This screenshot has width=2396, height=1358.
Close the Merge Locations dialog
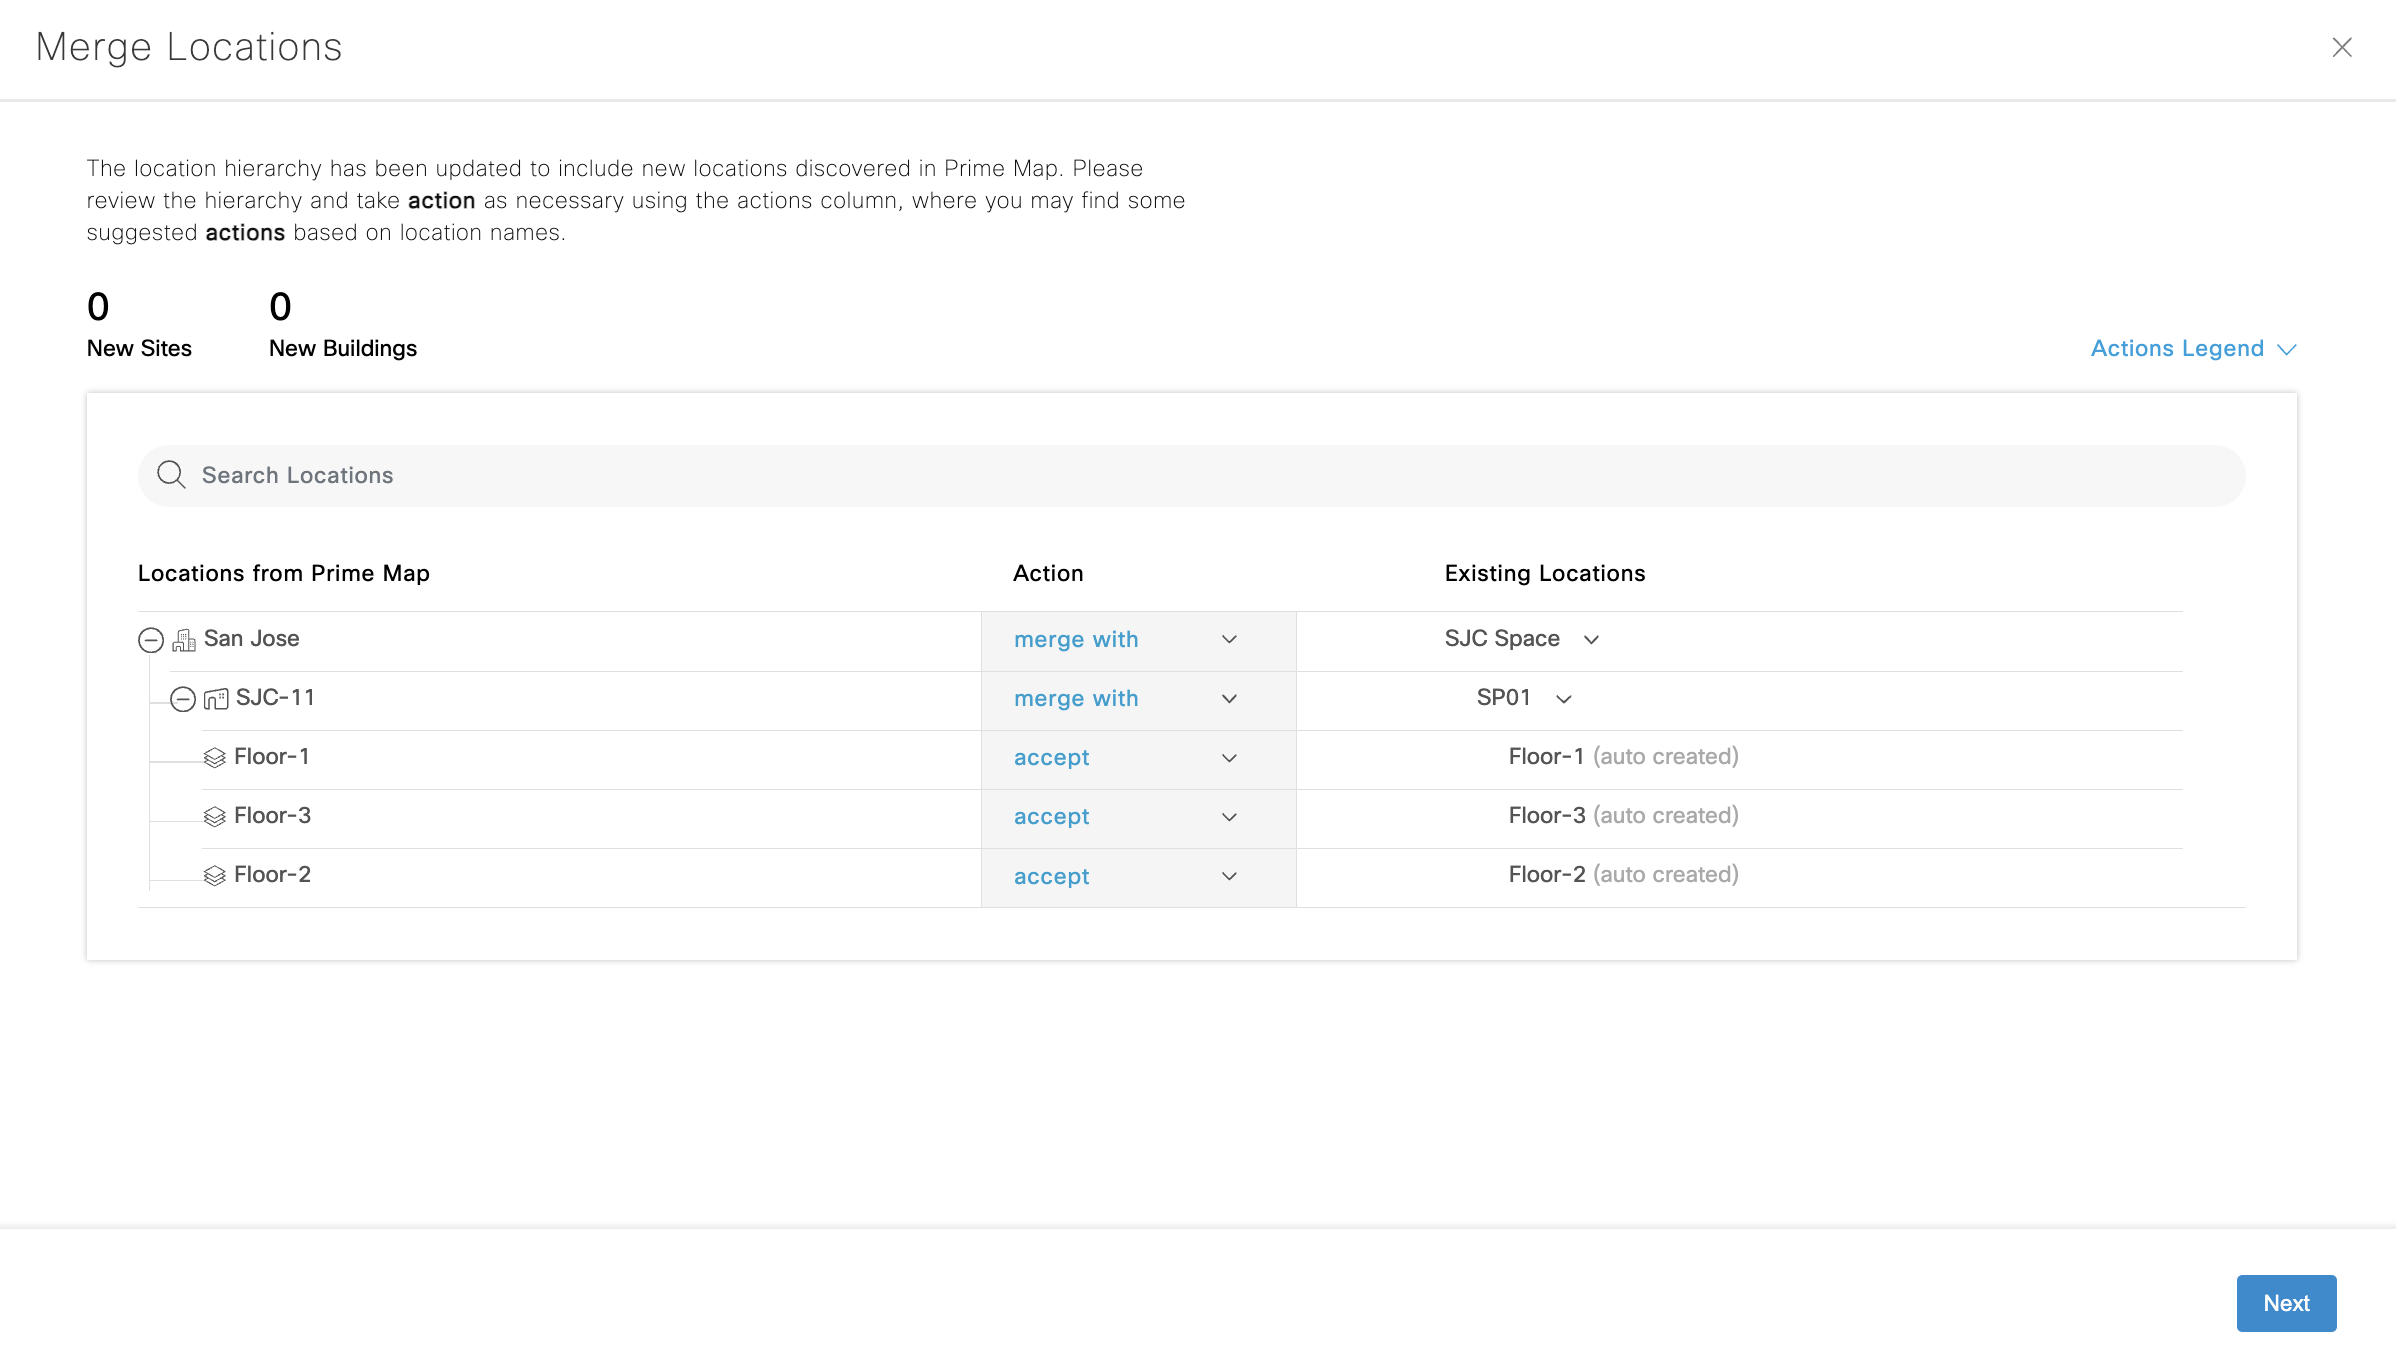[x=2341, y=47]
